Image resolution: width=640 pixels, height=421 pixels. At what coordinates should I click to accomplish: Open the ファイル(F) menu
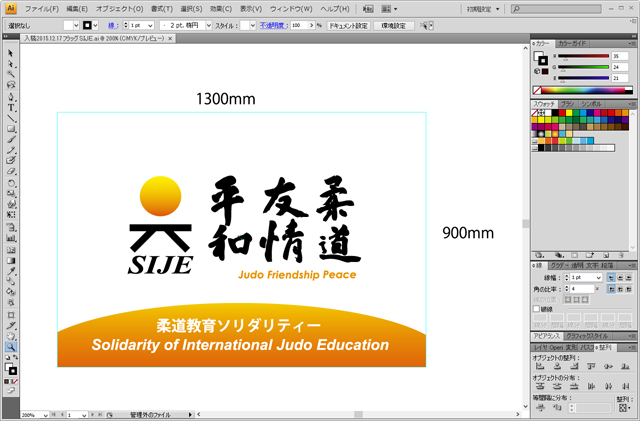[42, 9]
